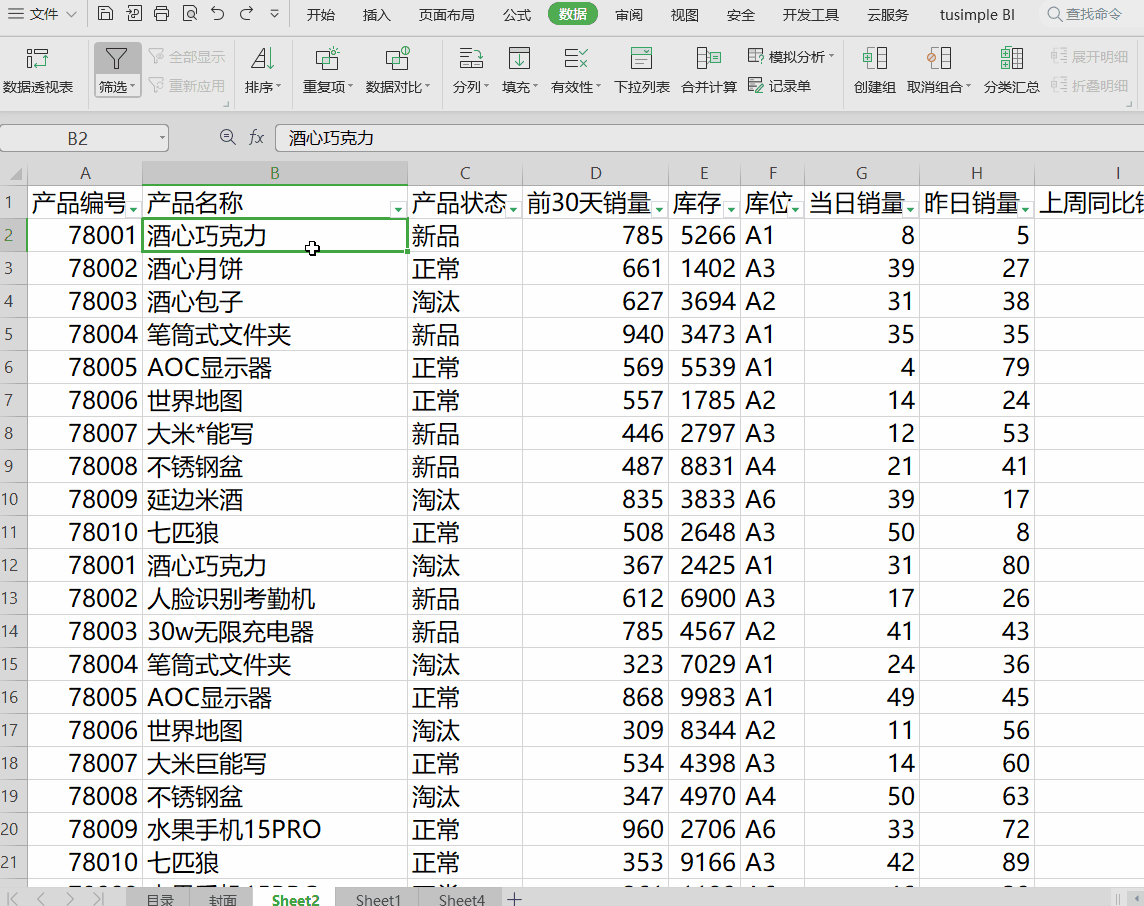Go to next sheet navigation arrow
This screenshot has width=1144, height=906.
click(x=70, y=899)
